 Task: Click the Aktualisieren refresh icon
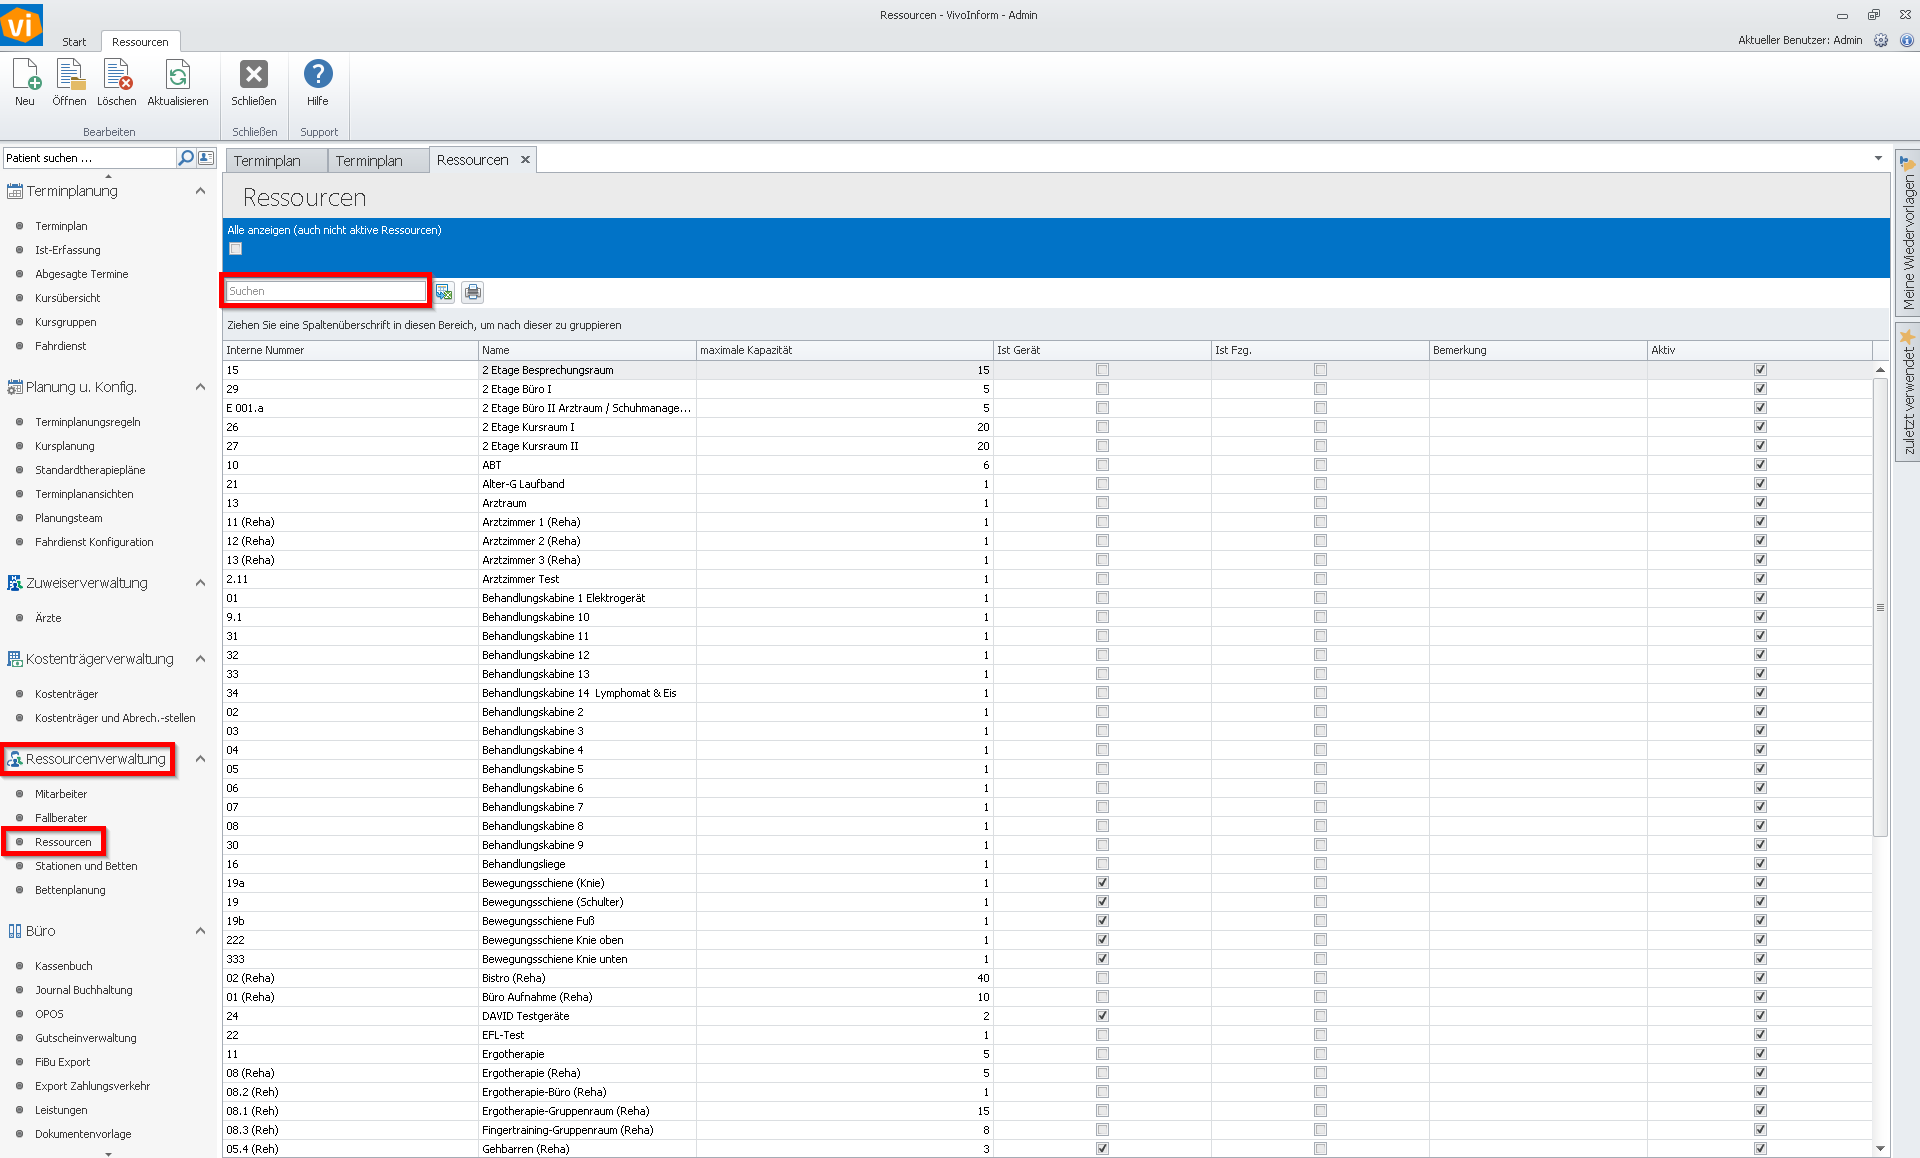tap(177, 76)
